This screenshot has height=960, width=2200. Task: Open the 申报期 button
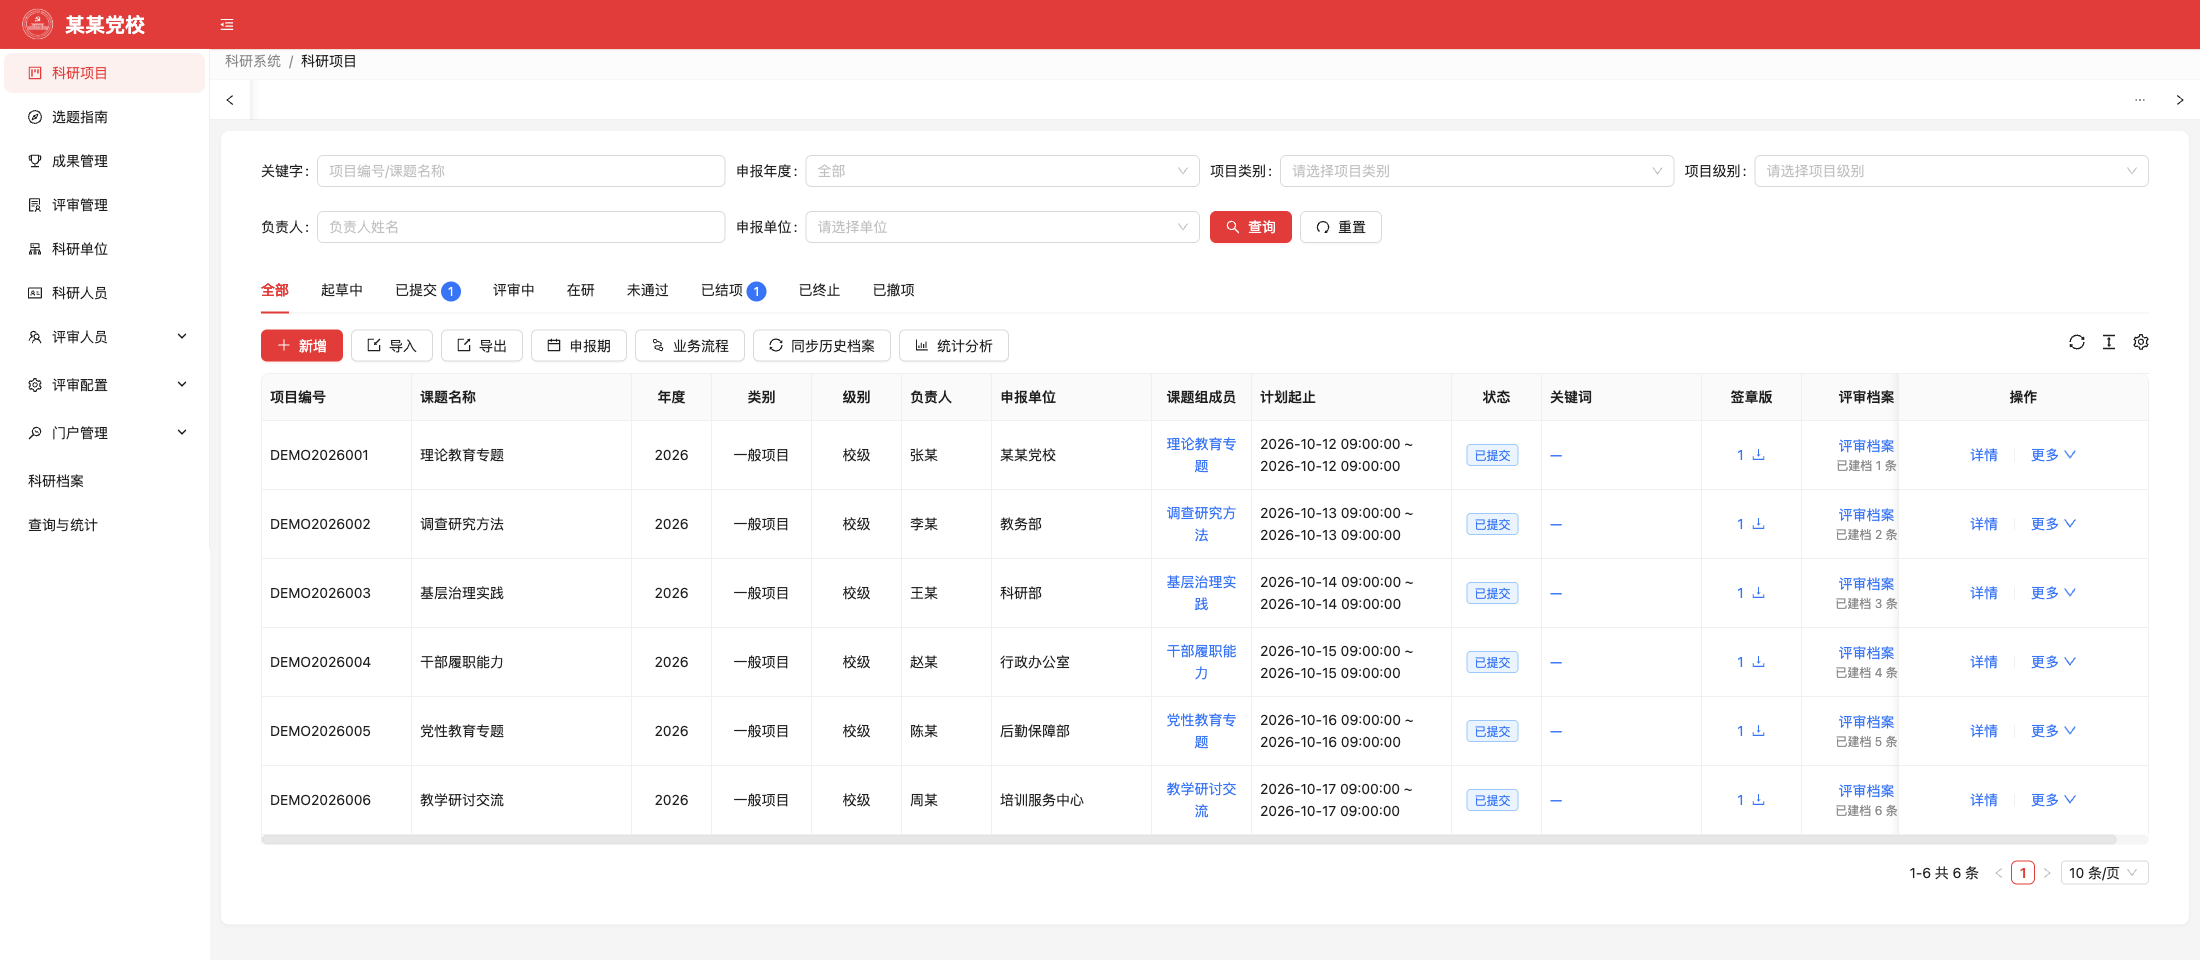[579, 345]
